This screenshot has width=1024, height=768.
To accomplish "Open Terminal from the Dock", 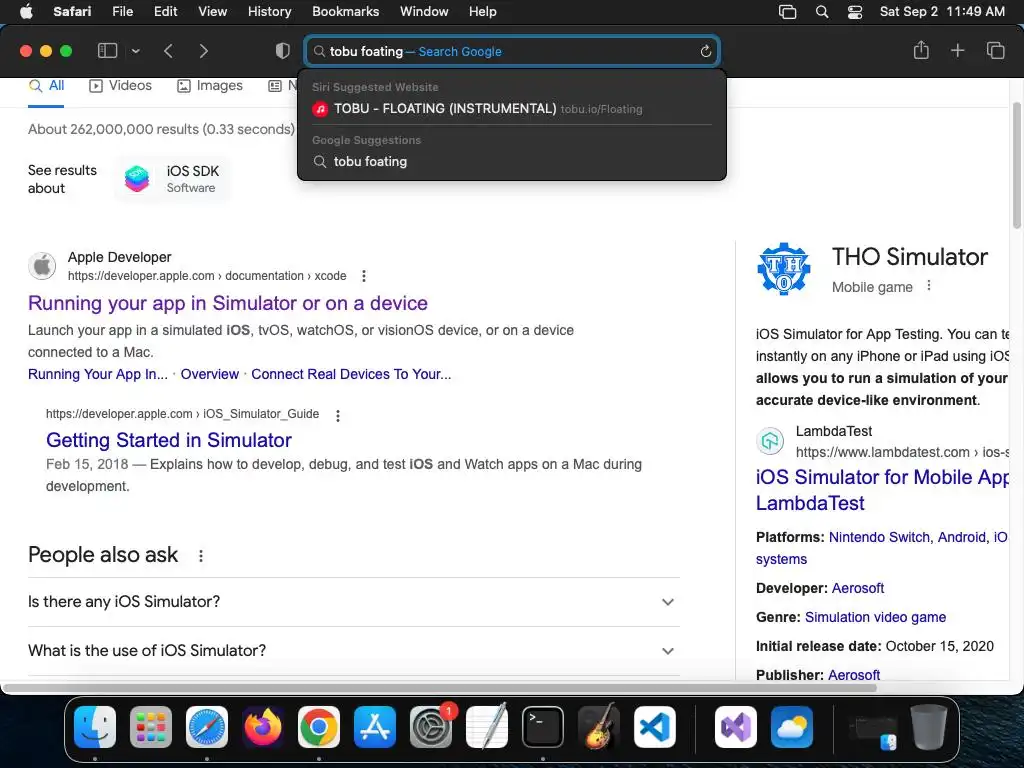I will pos(543,727).
